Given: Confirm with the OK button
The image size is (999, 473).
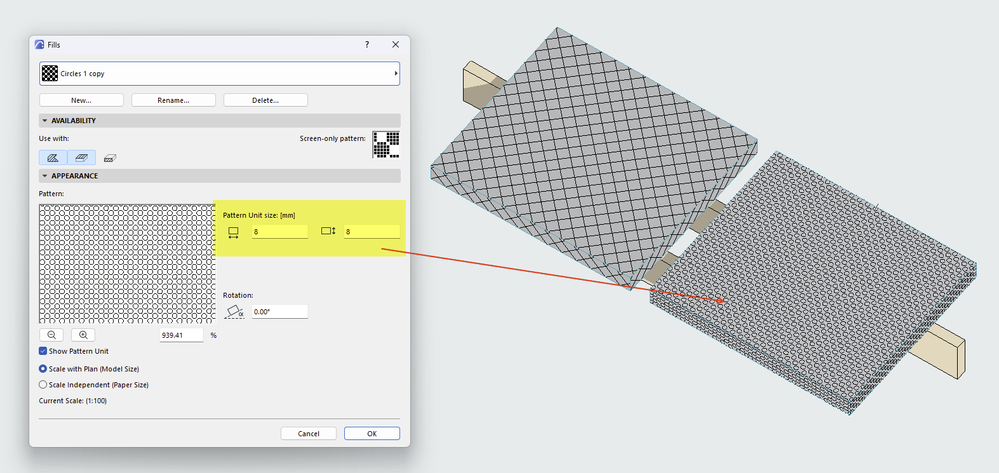Looking at the screenshot, I should pos(372,433).
